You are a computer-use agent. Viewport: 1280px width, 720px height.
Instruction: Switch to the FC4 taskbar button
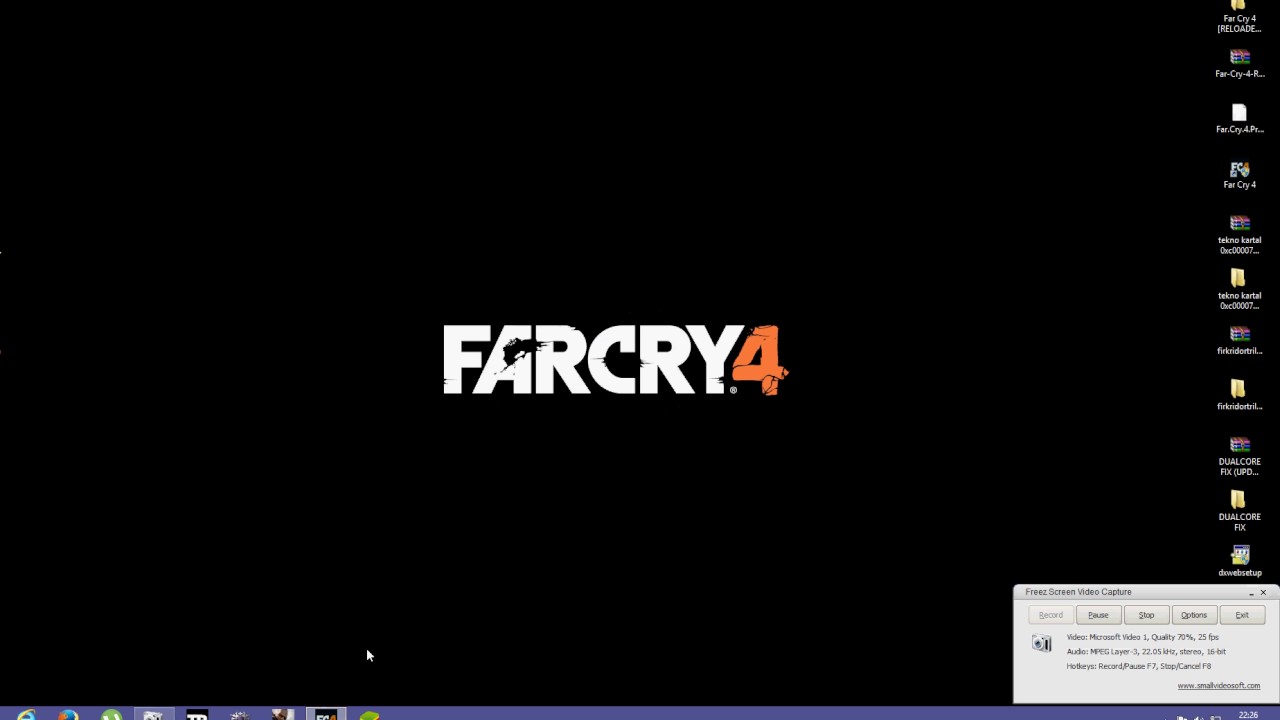326,715
